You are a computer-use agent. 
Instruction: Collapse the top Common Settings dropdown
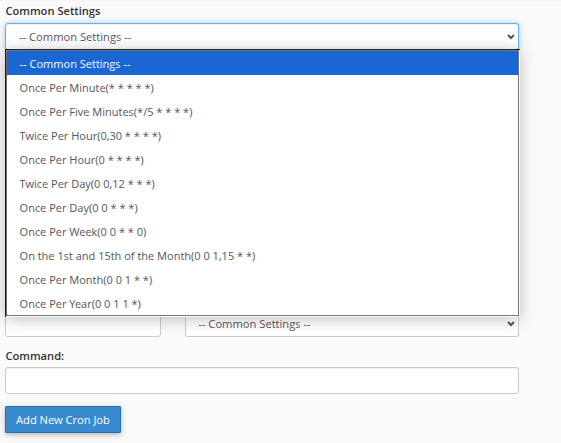point(262,36)
